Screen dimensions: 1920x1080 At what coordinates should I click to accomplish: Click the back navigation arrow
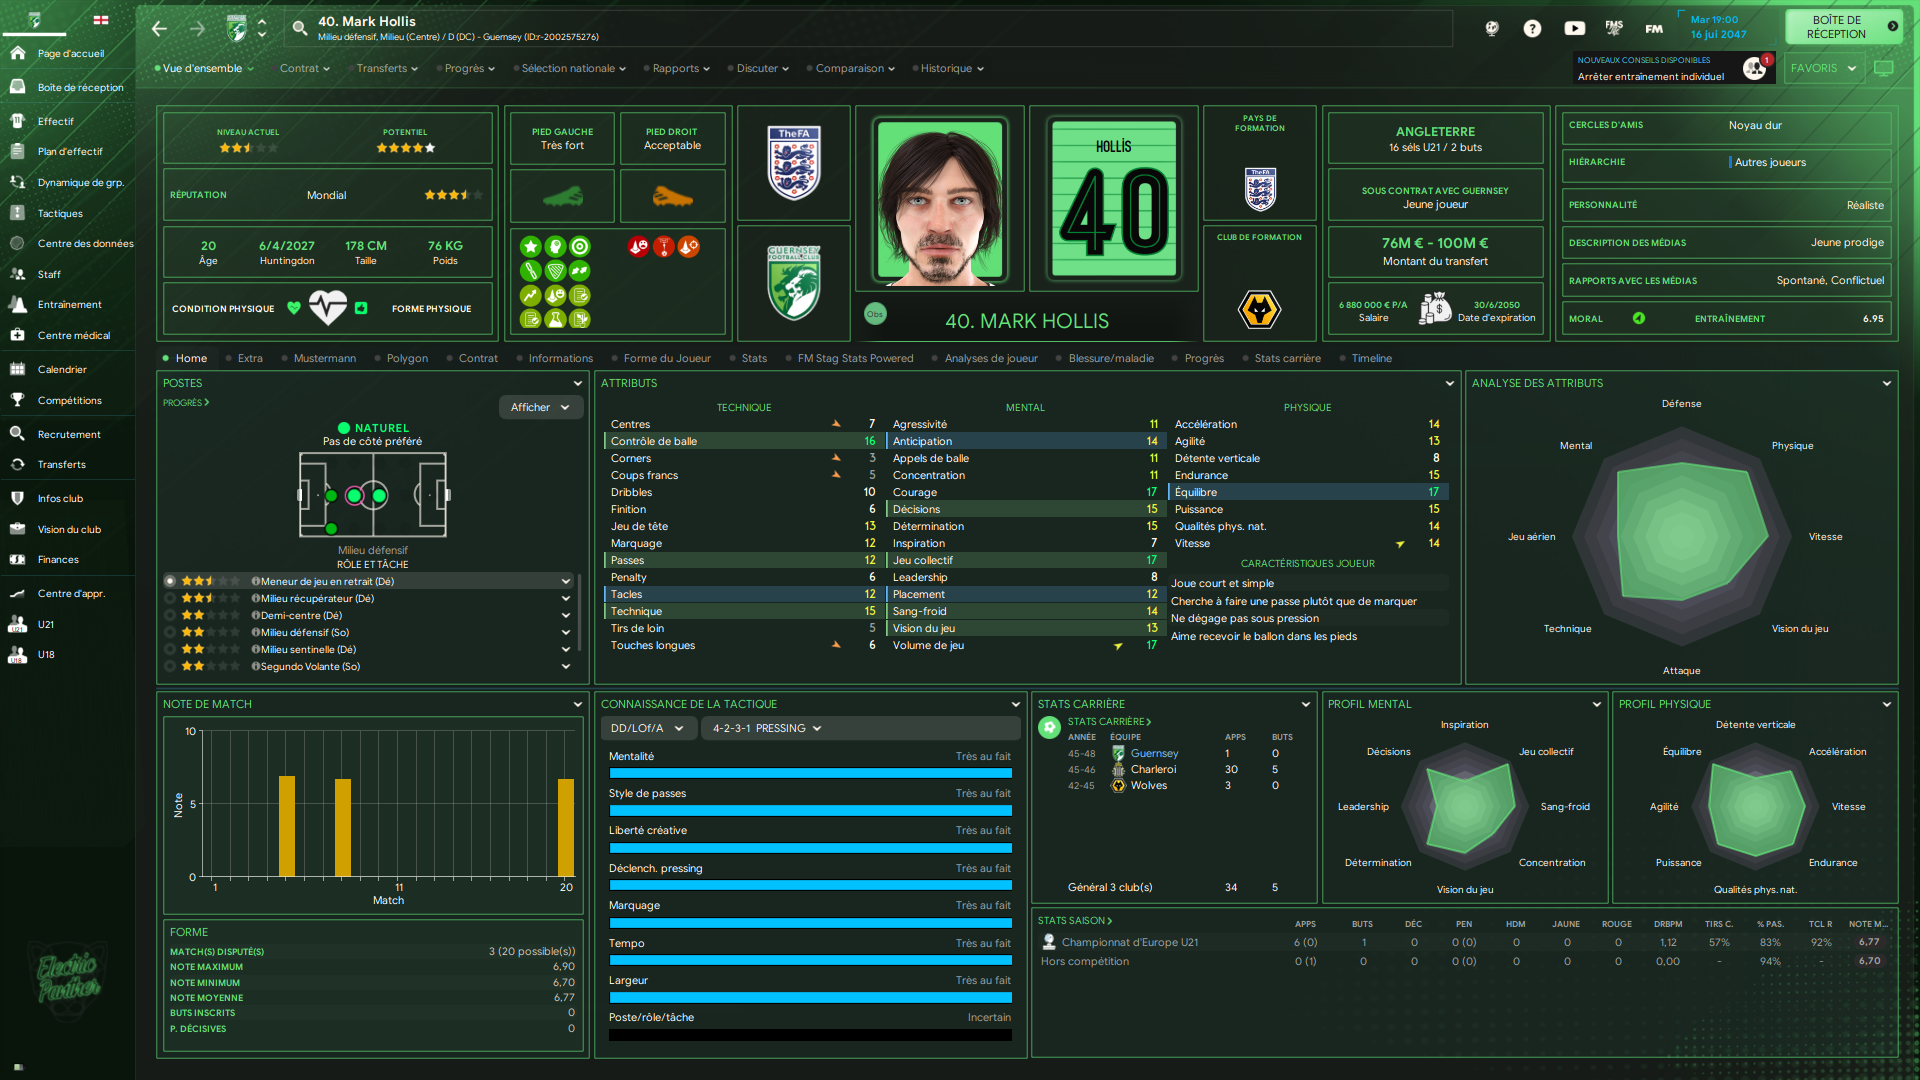(159, 29)
